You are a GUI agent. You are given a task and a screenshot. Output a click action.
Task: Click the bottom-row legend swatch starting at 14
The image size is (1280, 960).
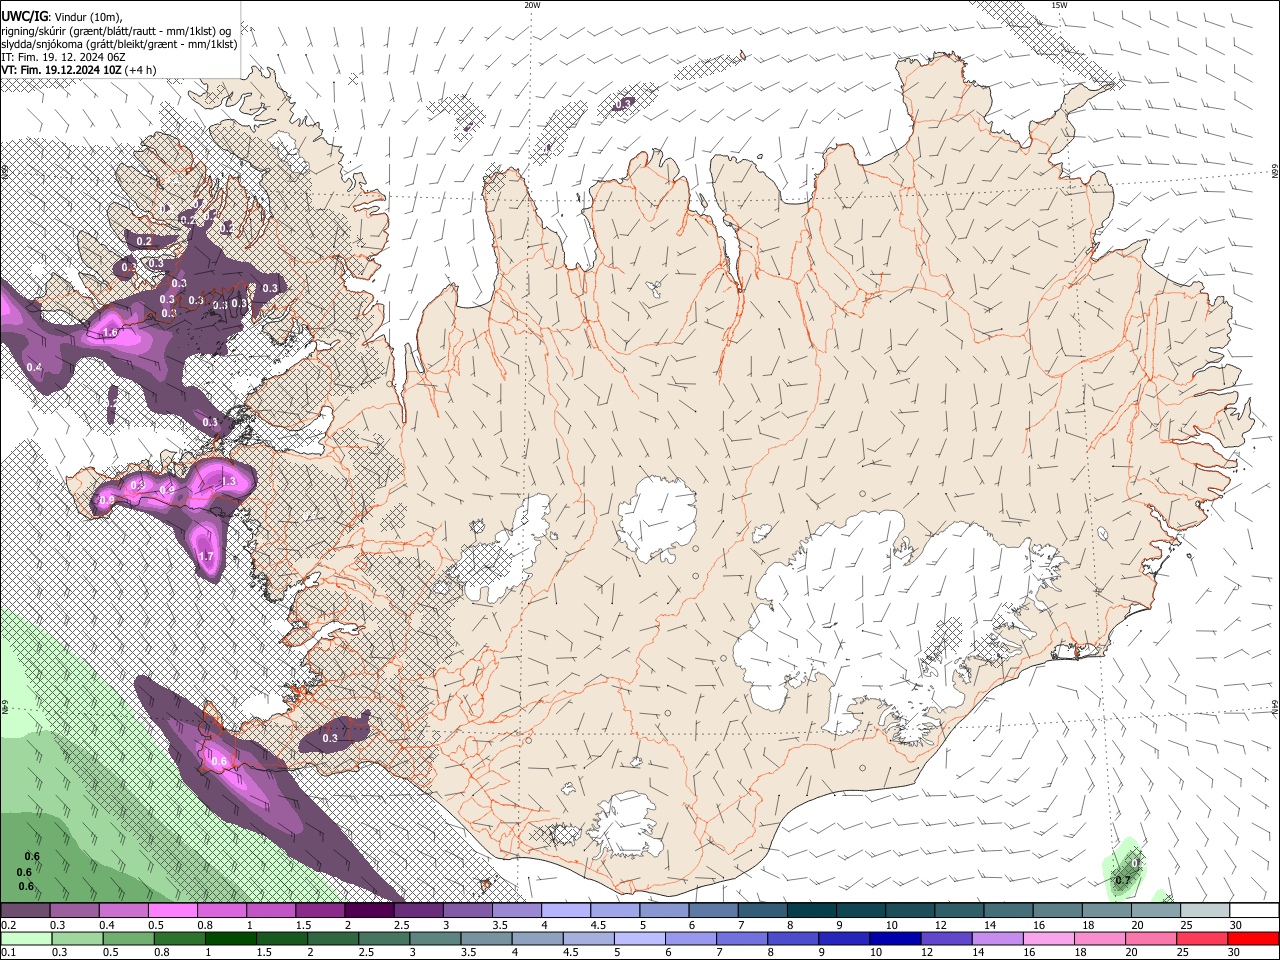[x=996, y=939]
